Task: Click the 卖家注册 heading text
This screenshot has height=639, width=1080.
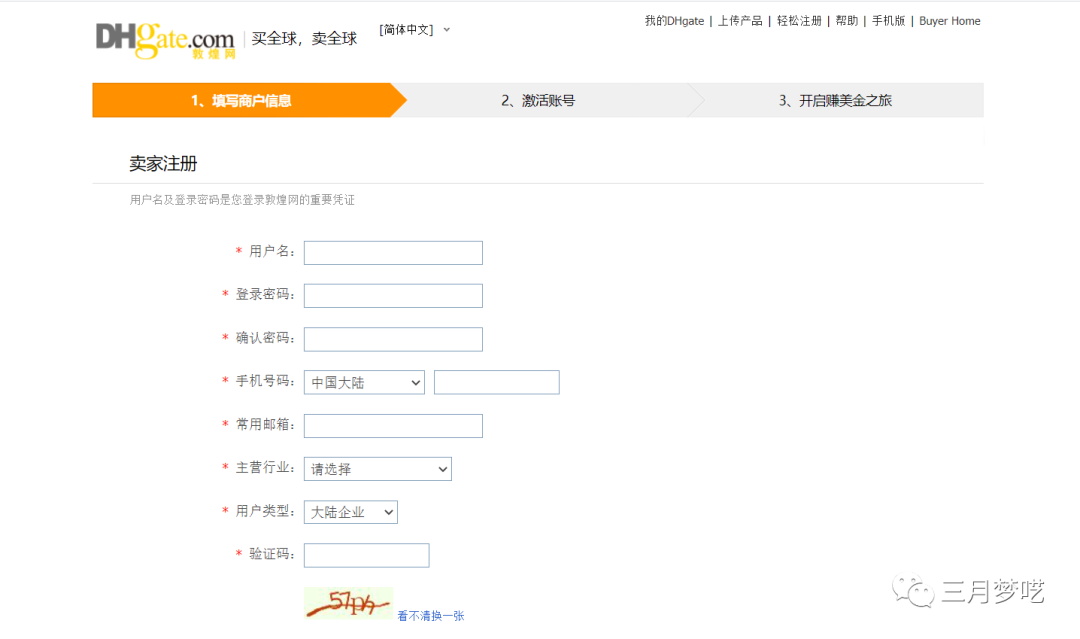Action: coord(163,164)
